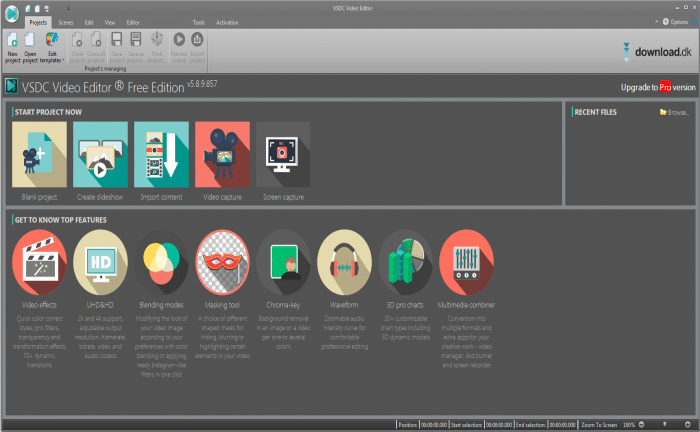700x432 pixels.
Task: Click the Video capture camera tile
Action: coord(222,154)
